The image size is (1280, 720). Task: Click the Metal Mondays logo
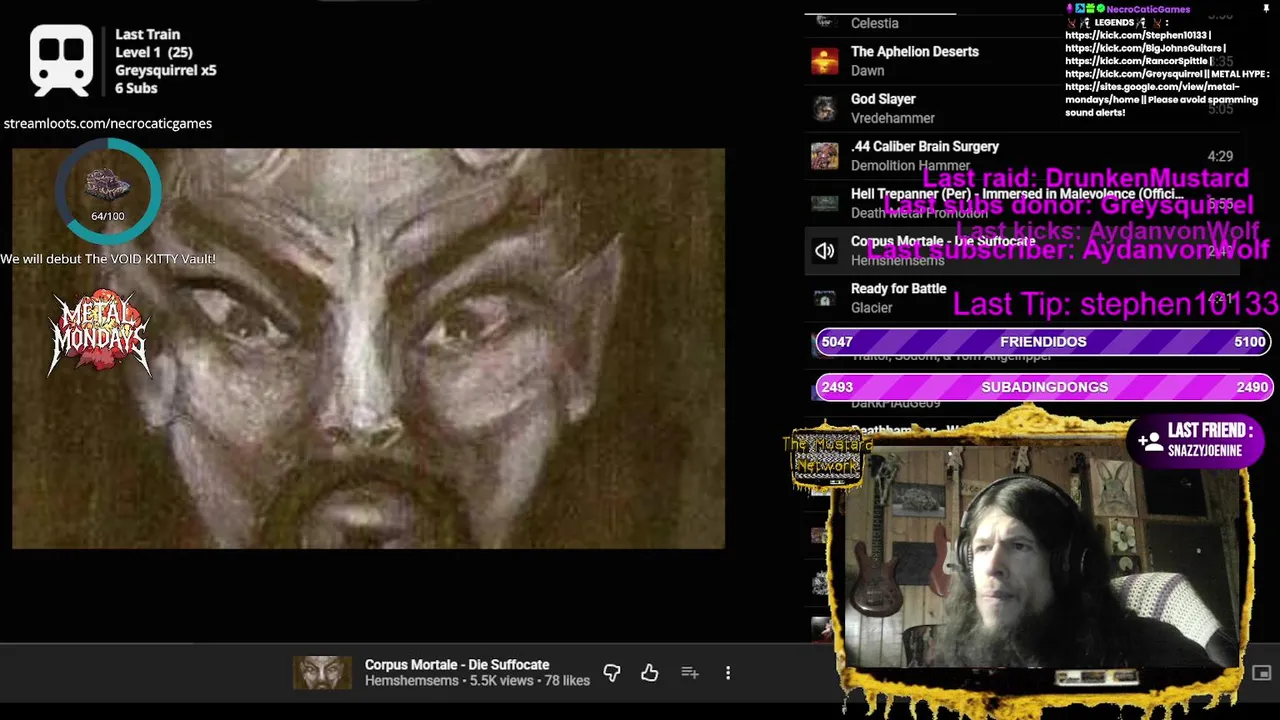coord(99,333)
